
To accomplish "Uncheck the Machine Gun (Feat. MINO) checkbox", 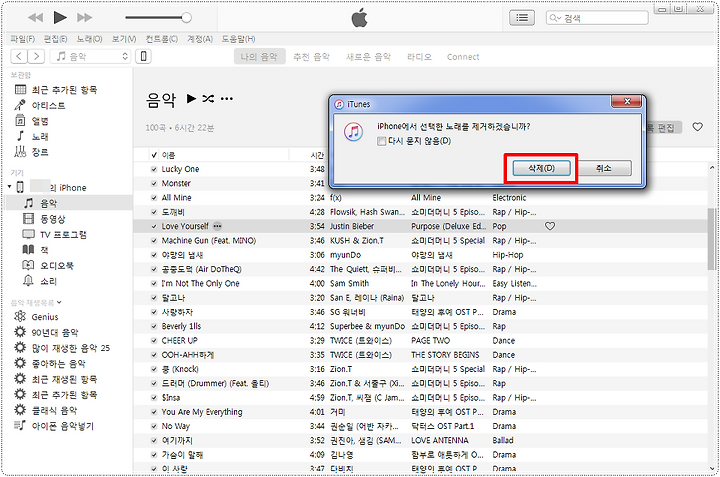I will point(154,241).
